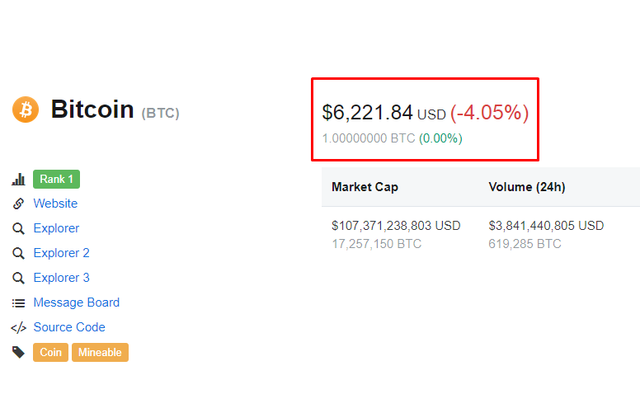Select the orange Coin tag

(x=50, y=352)
